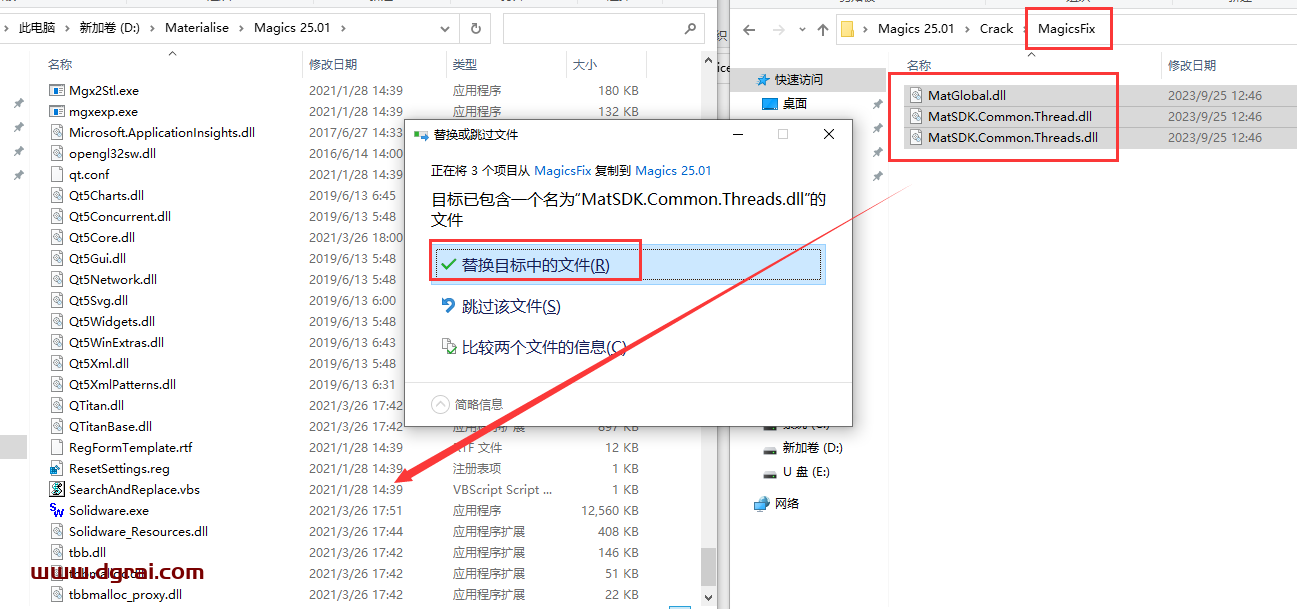Choose 跳过该文件(S) option
Screen dimensions: 1297x609
(x=630, y=306)
